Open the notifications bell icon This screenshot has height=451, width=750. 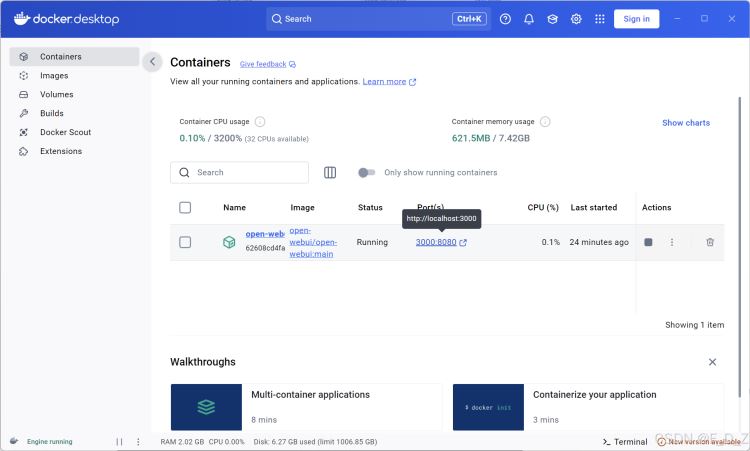[529, 19]
